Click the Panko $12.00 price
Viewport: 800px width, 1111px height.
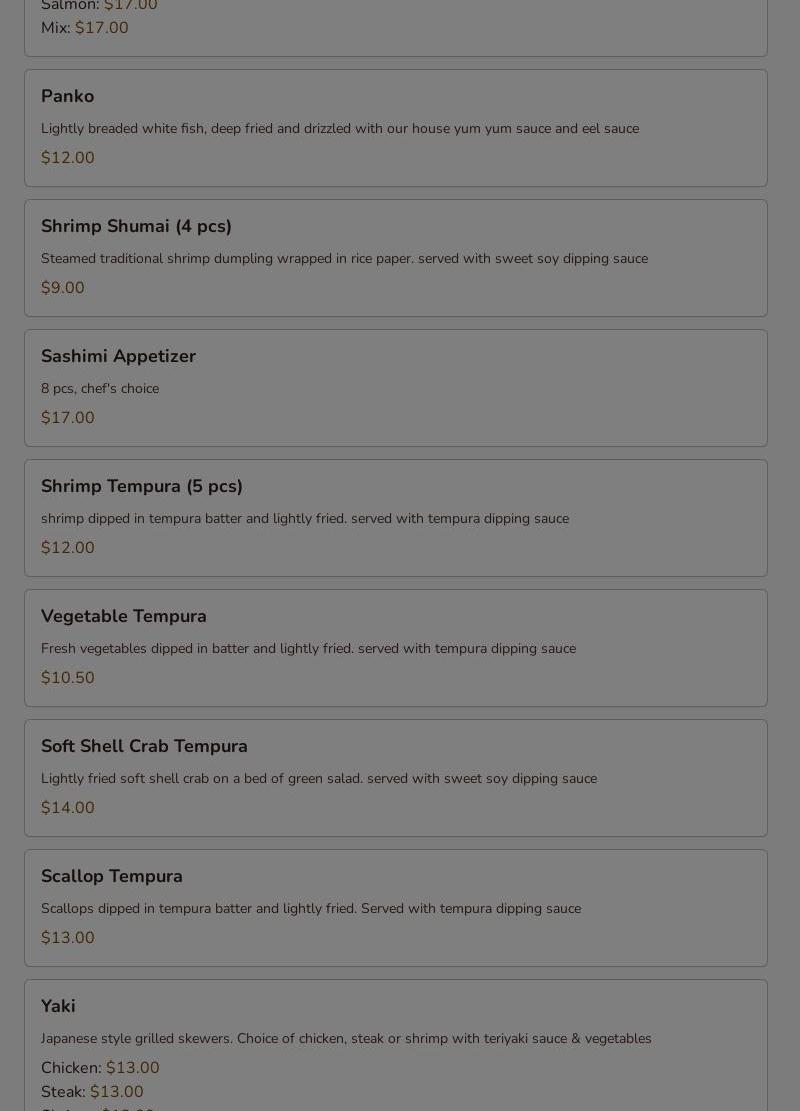pyautogui.click(x=68, y=158)
